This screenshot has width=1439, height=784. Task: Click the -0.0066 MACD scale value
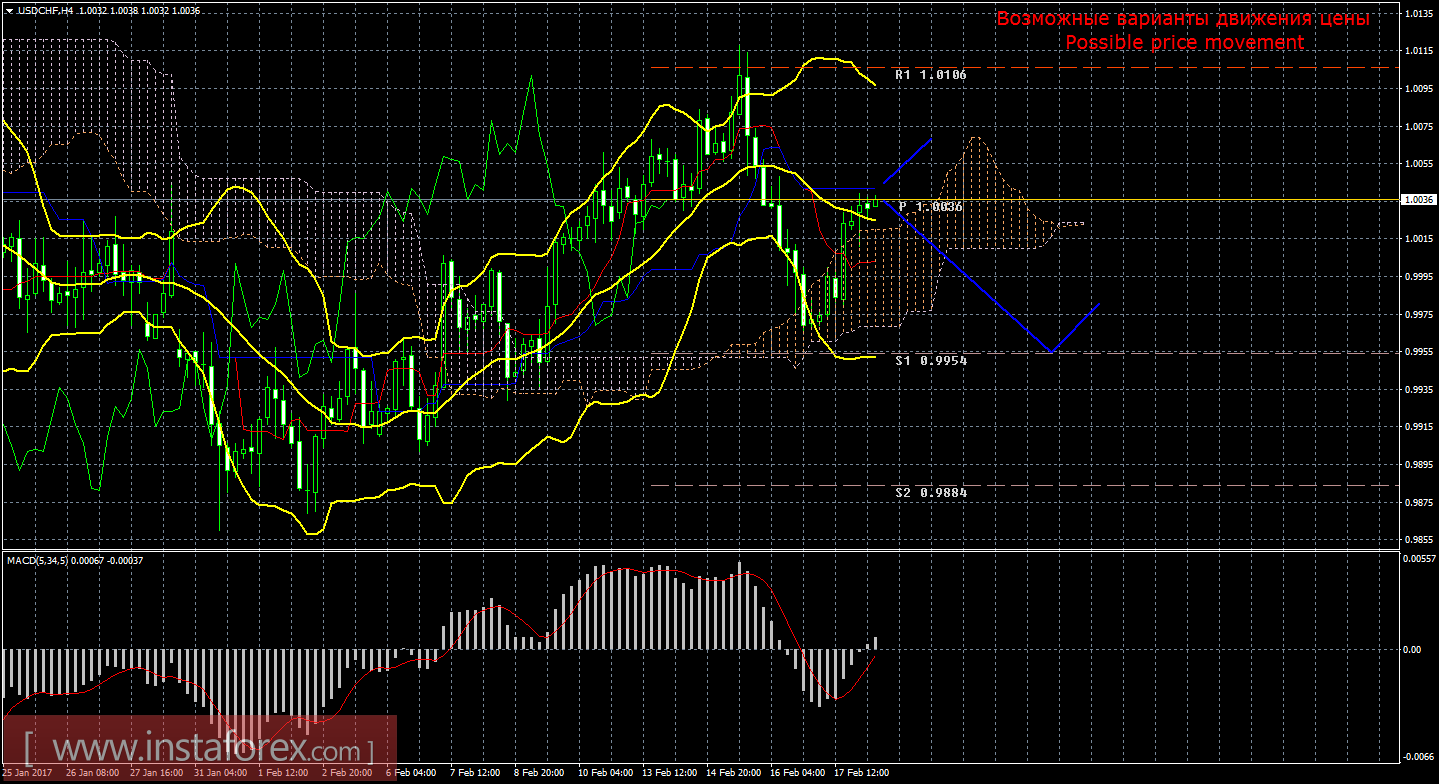pyautogui.click(x=1419, y=756)
